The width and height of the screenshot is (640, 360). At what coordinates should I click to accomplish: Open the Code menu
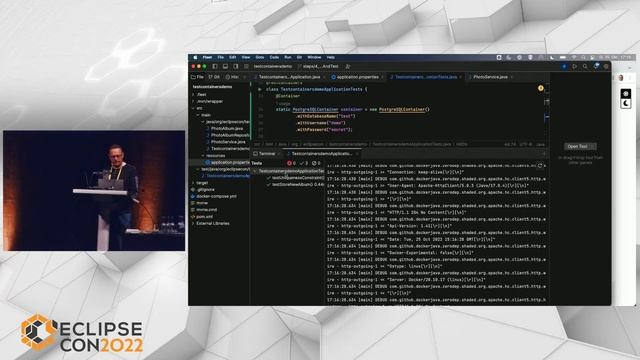[274, 58]
